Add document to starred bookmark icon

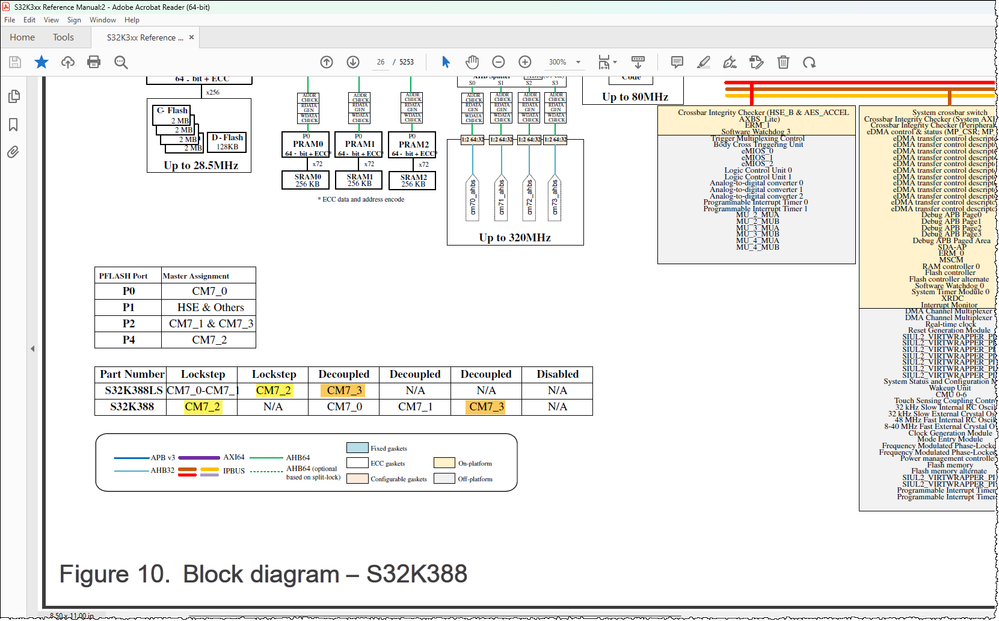pyautogui.click(x=41, y=62)
